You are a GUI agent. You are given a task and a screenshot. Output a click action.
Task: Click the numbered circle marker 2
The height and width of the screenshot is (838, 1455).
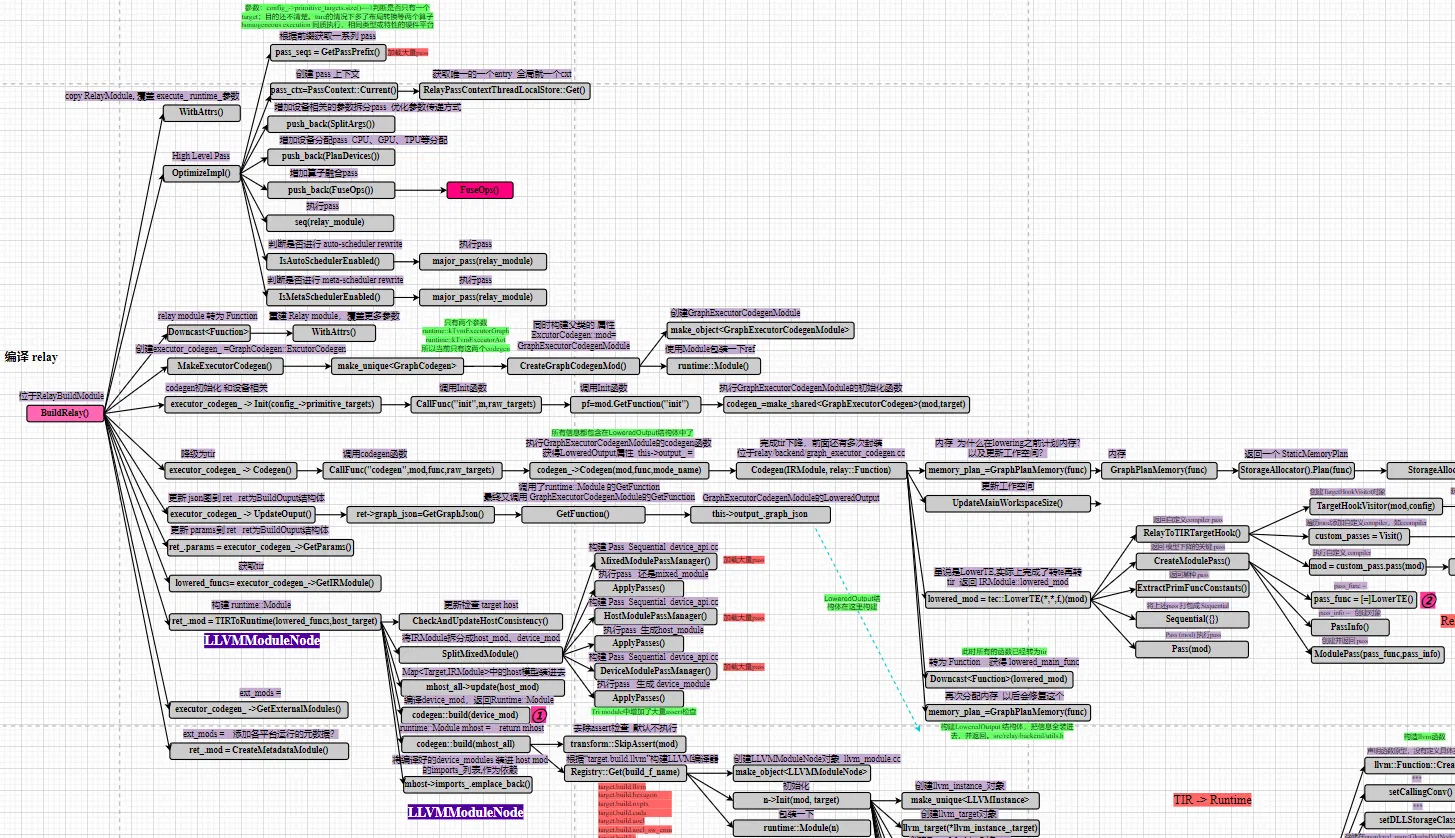point(1428,601)
